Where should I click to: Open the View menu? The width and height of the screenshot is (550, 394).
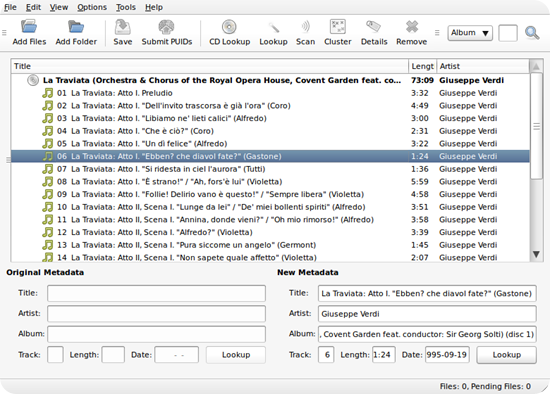point(59,7)
